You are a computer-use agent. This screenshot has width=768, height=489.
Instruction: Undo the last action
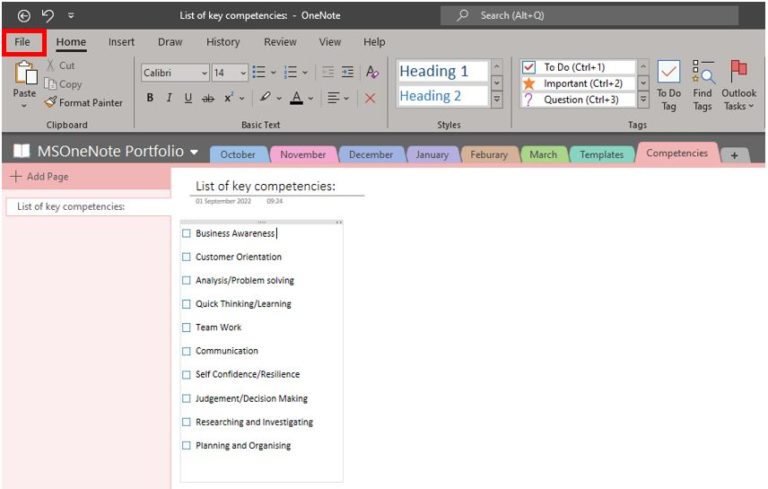[x=48, y=16]
